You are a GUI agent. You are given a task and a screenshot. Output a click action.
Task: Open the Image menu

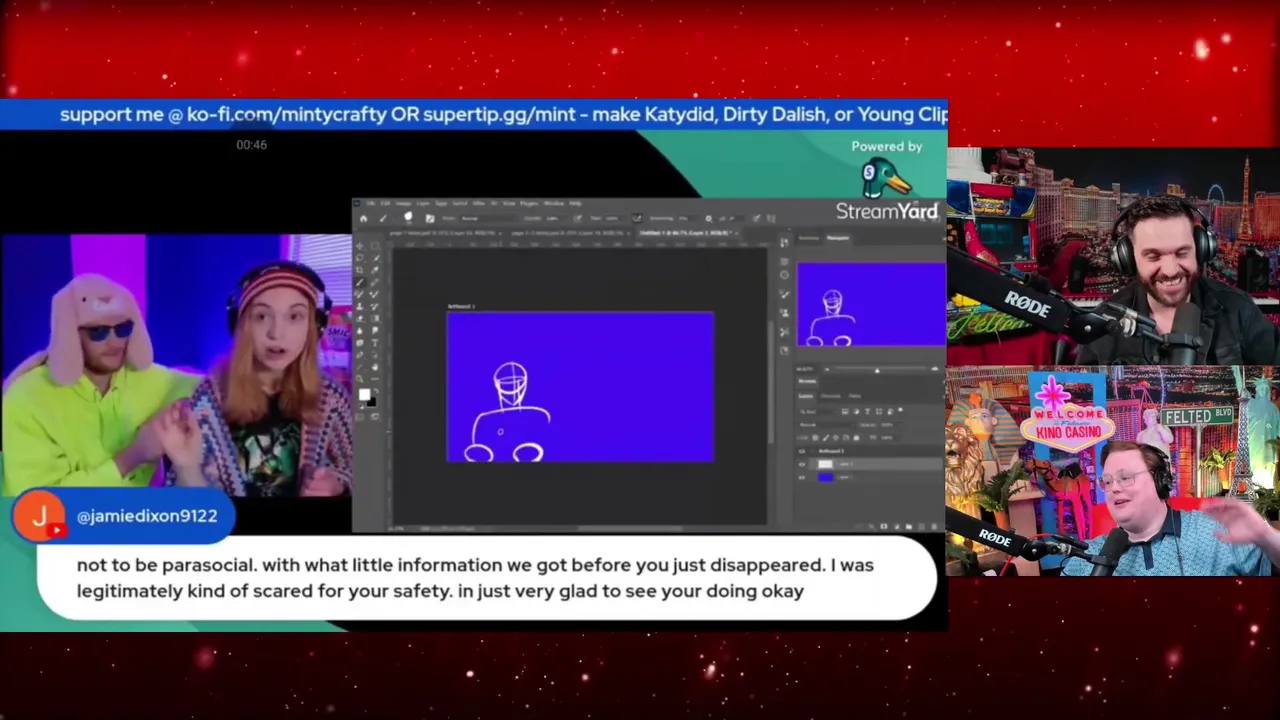coord(403,203)
